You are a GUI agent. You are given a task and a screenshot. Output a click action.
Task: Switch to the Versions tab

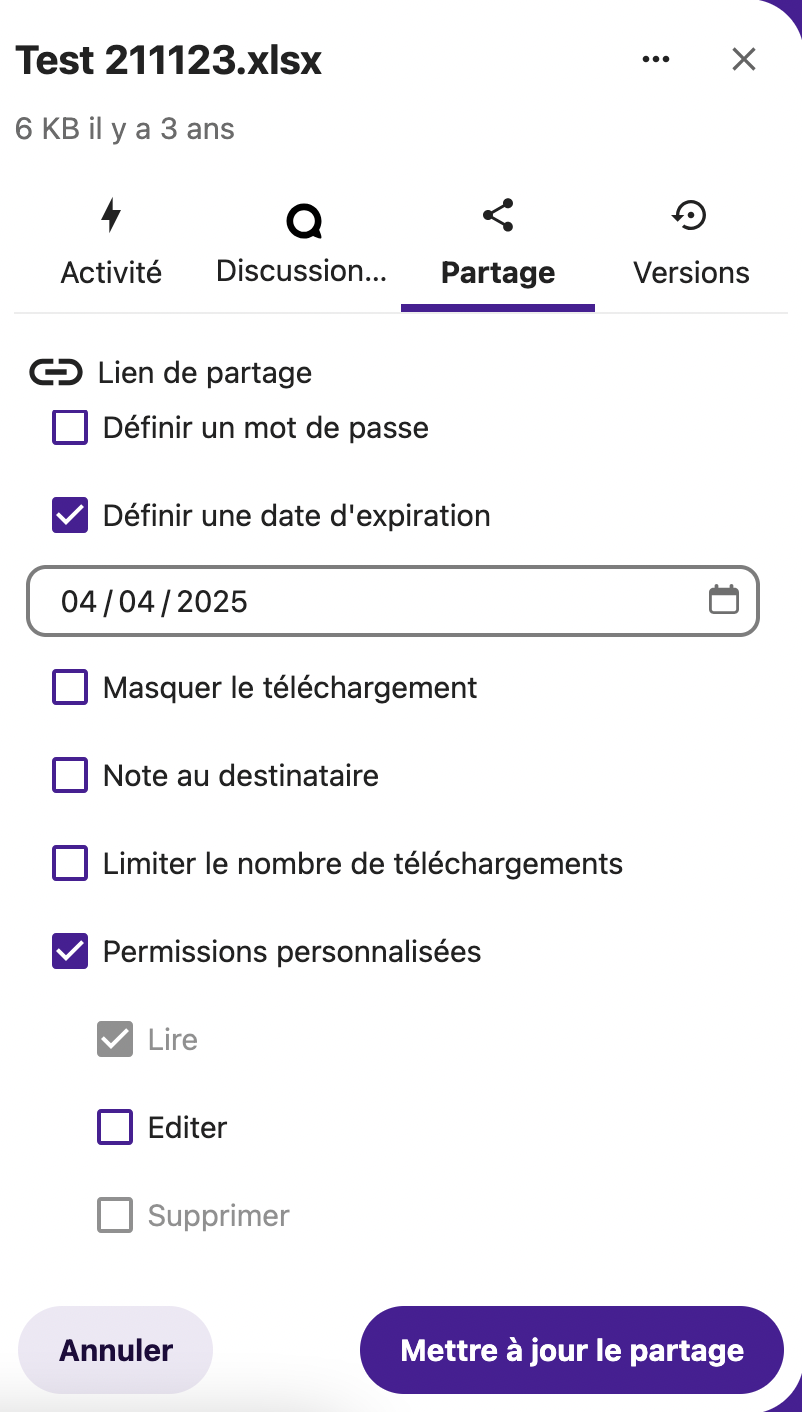(691, 272)
